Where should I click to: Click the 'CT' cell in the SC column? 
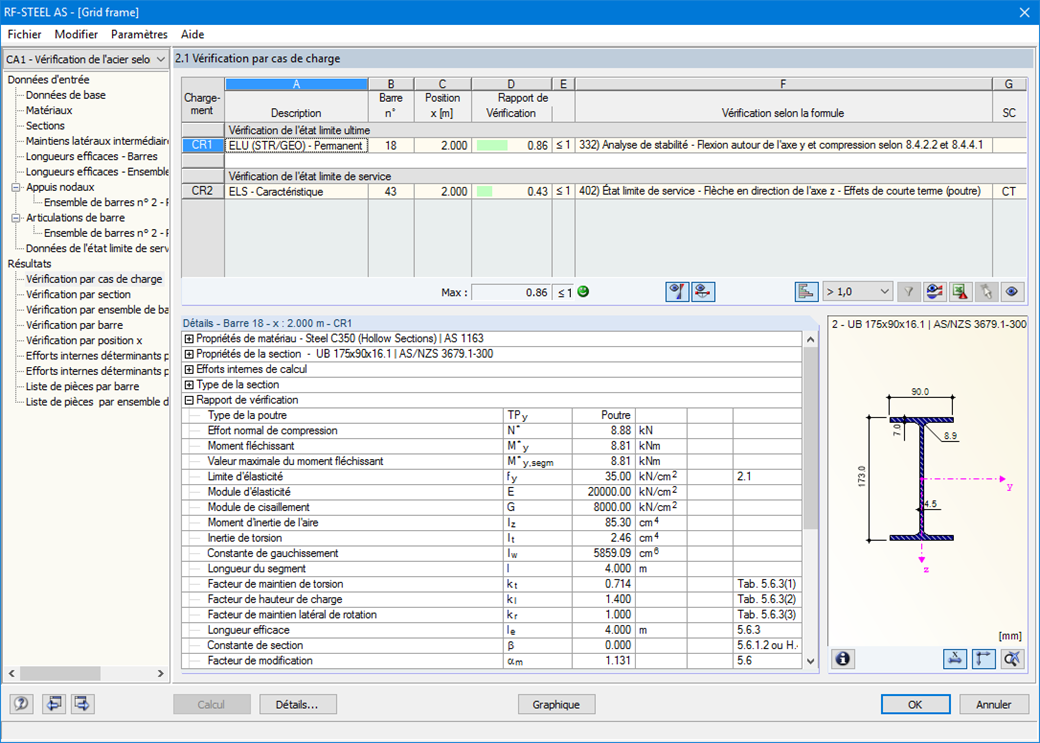coord(1009,191)
